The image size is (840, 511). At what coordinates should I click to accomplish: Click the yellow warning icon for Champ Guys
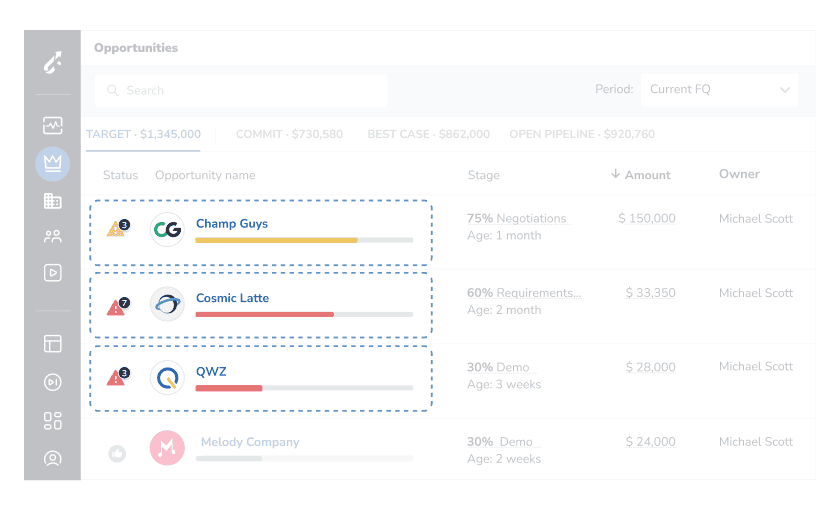[x=118, y=228]
